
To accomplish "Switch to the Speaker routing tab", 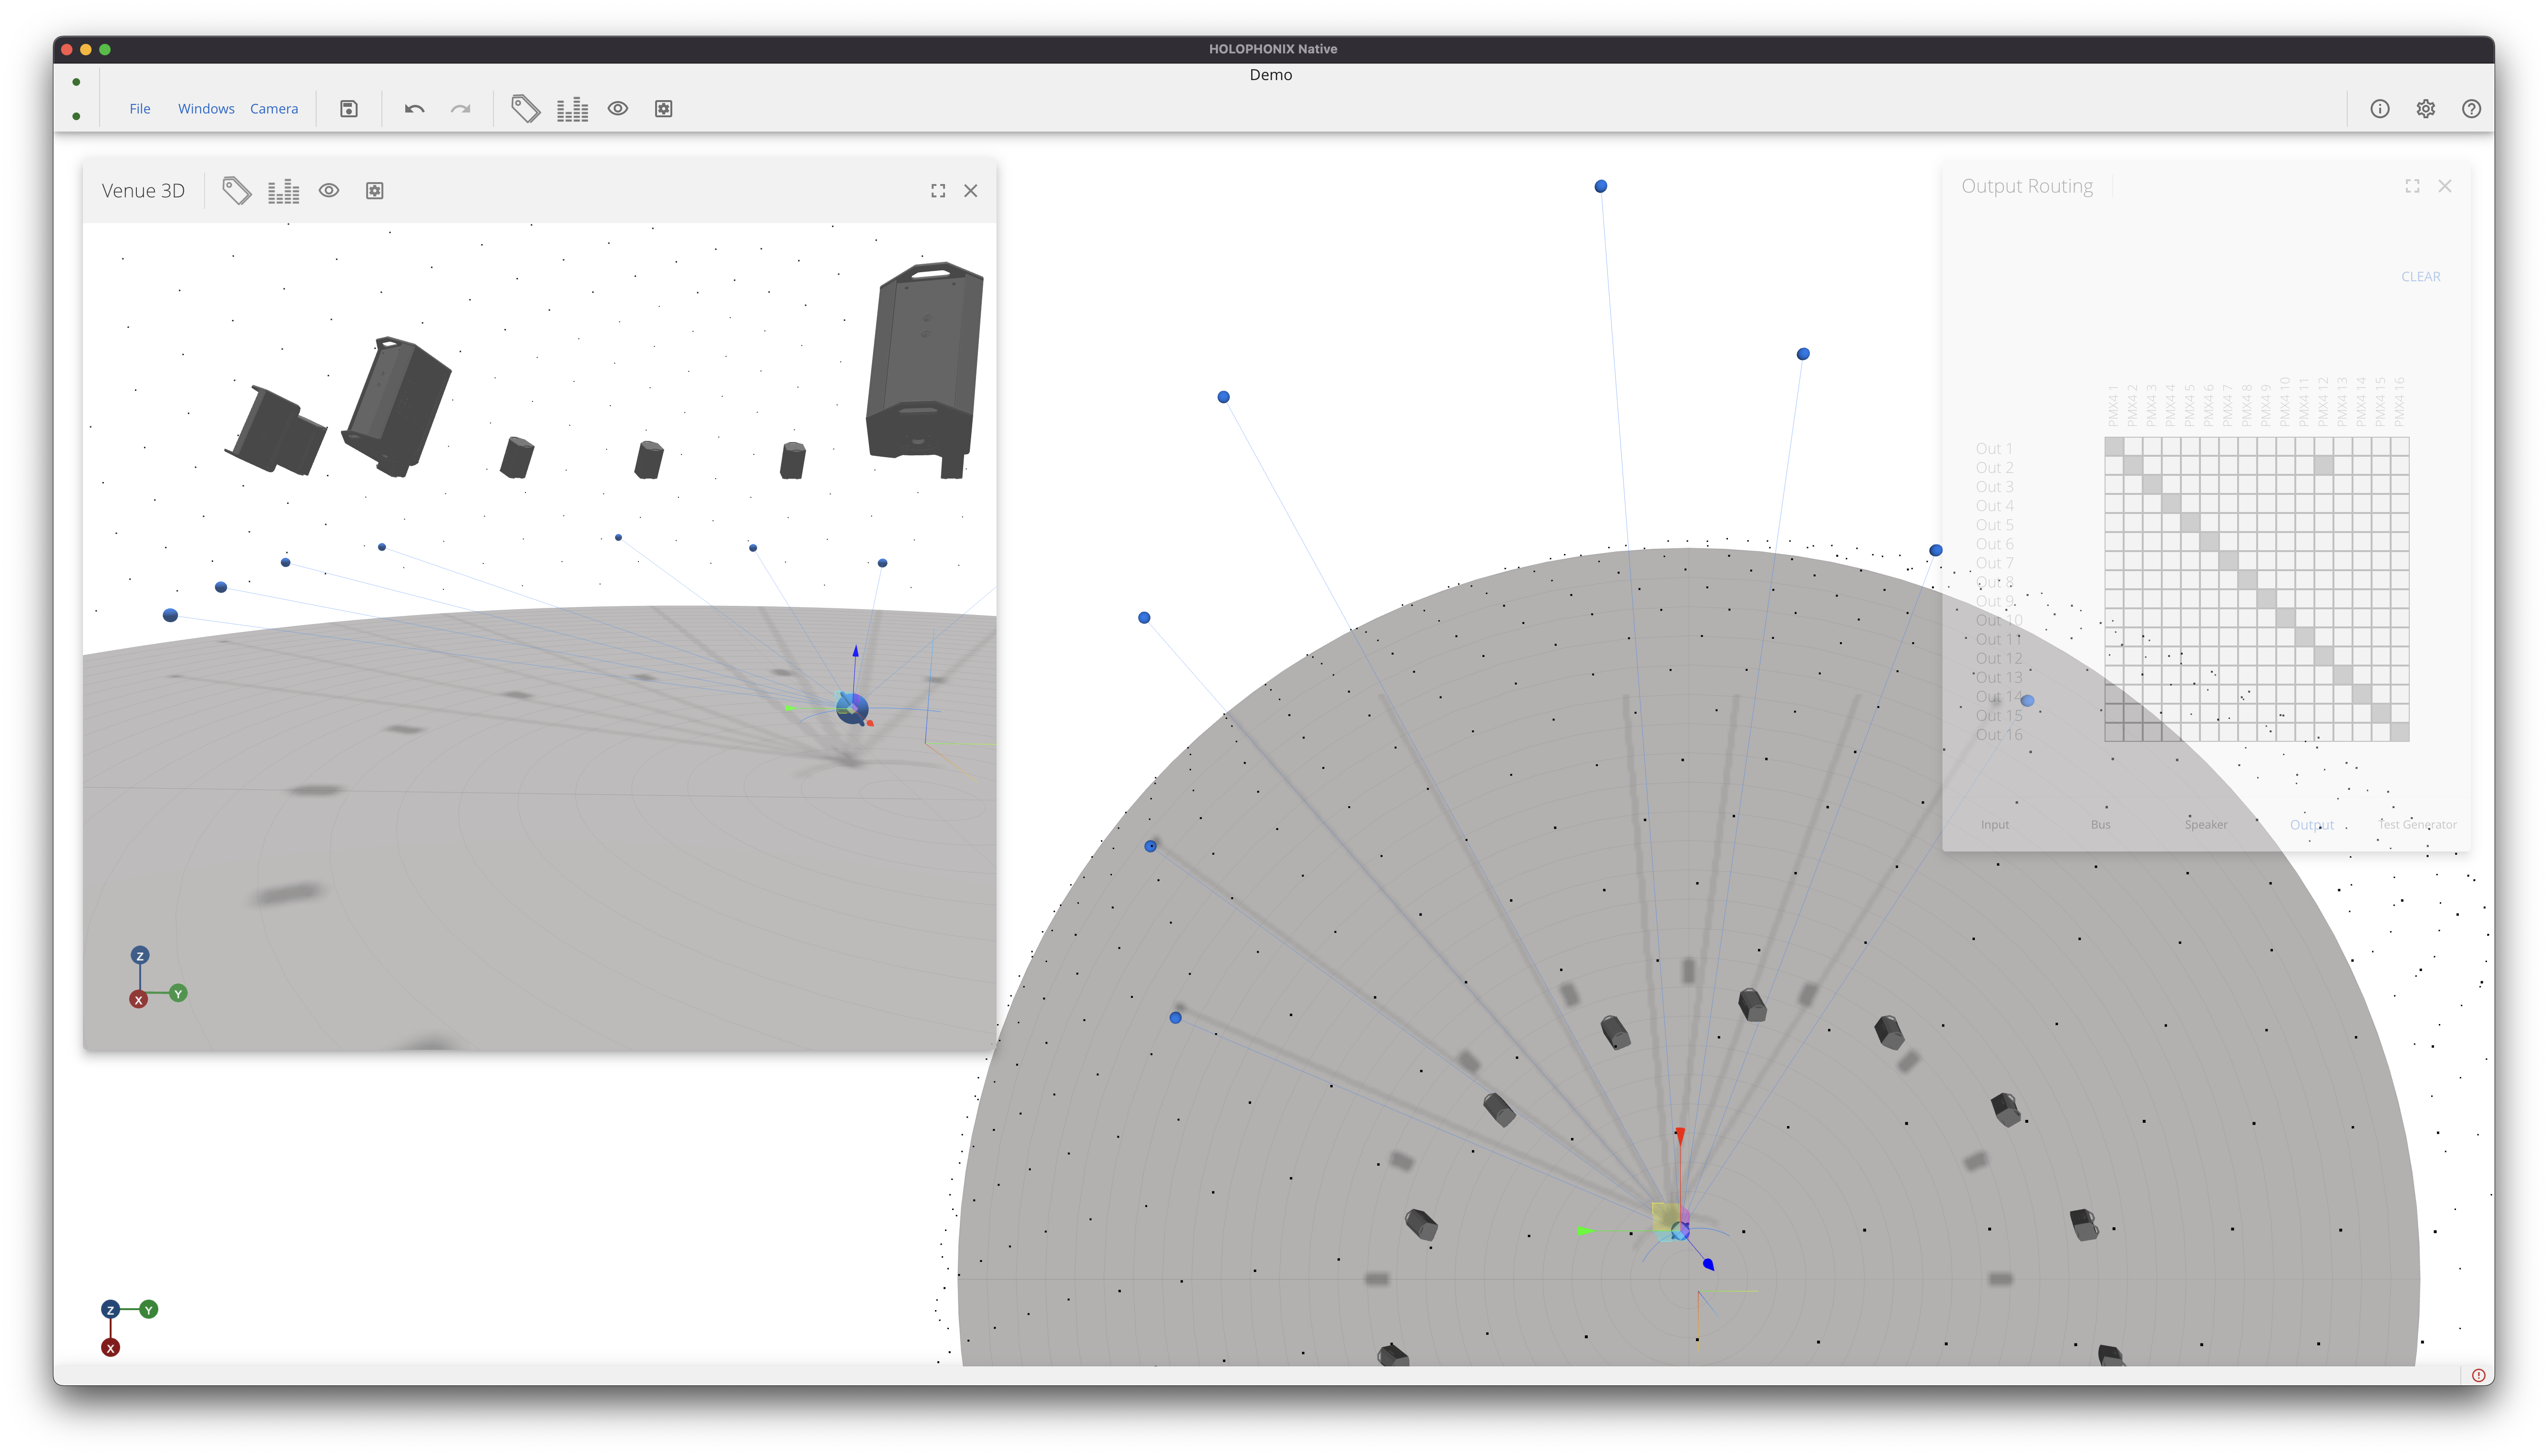I will (2206, 825).
